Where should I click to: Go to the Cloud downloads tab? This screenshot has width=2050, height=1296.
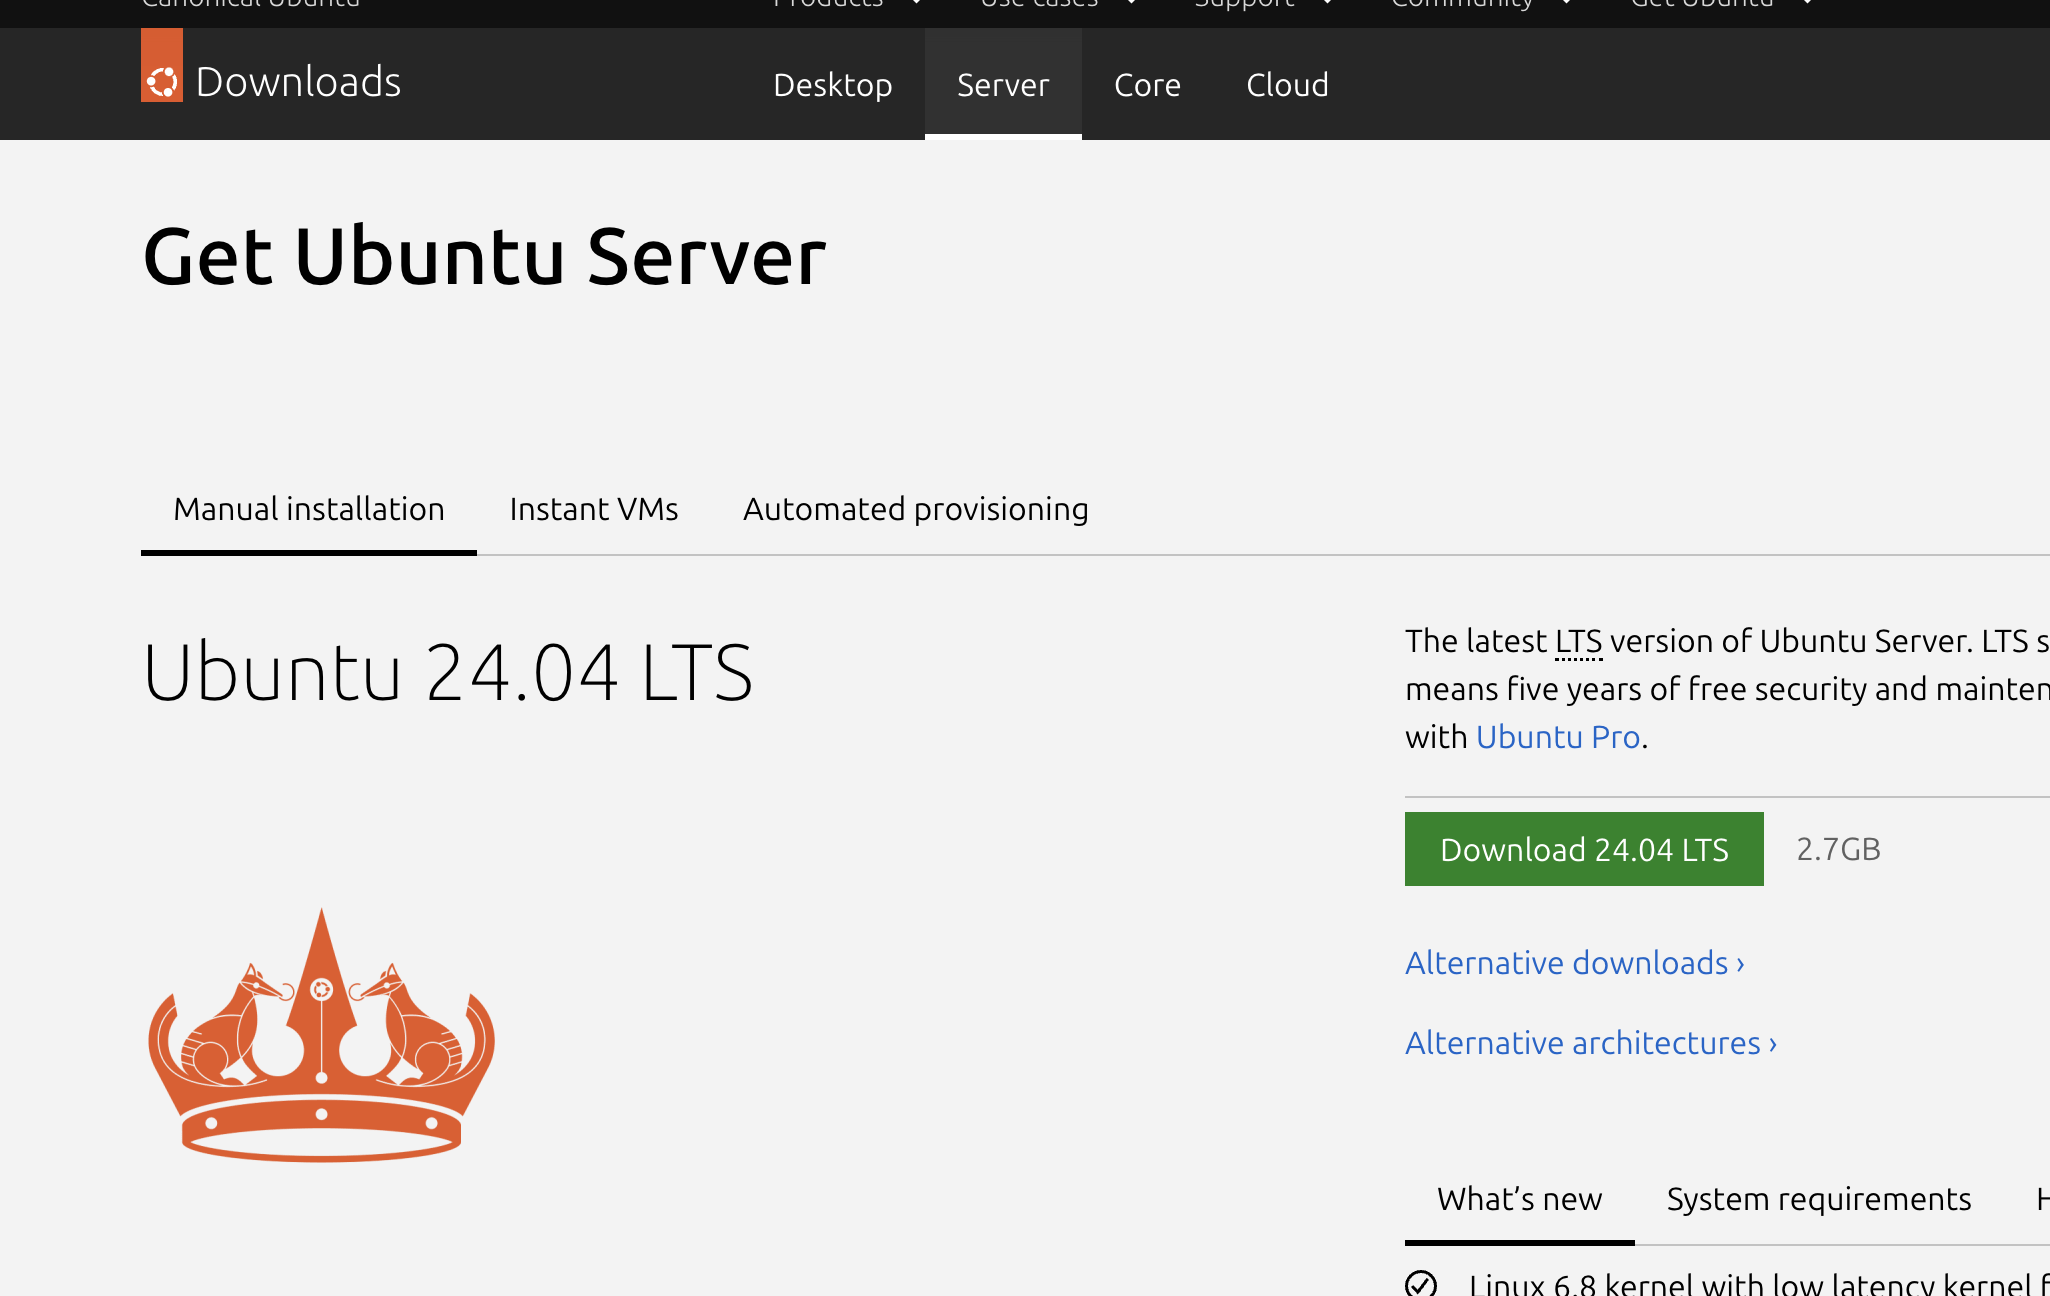pos(1287,84)
